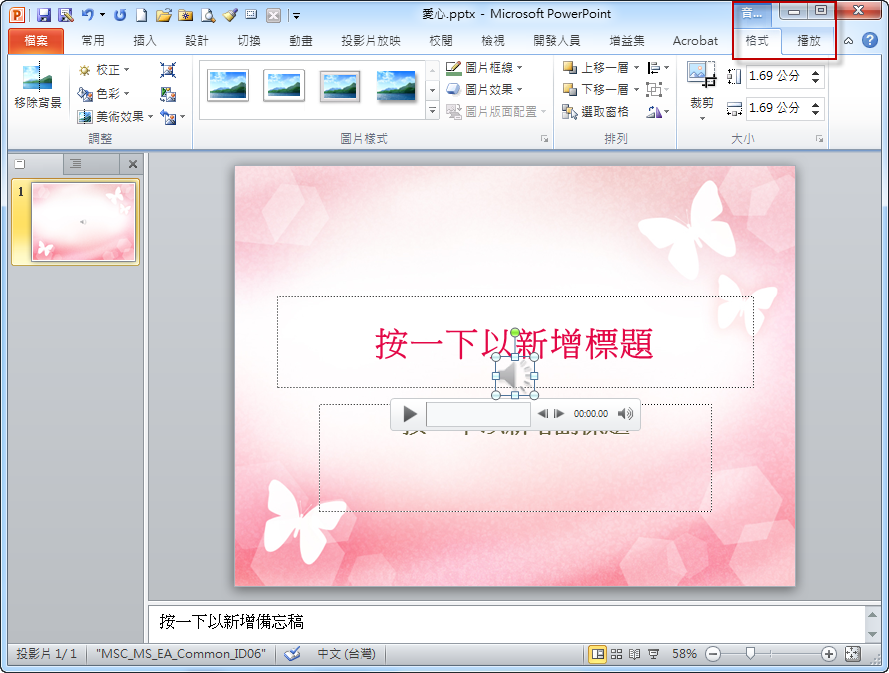Click the zoom out minus button
The height and width of the screenshot is (673, 889).
tap(713, 654)
